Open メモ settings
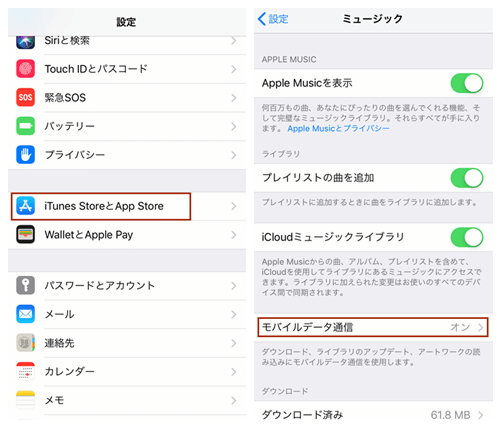This screenshot has width=500, height=428. pyautogui.click(x=127, y=400)
